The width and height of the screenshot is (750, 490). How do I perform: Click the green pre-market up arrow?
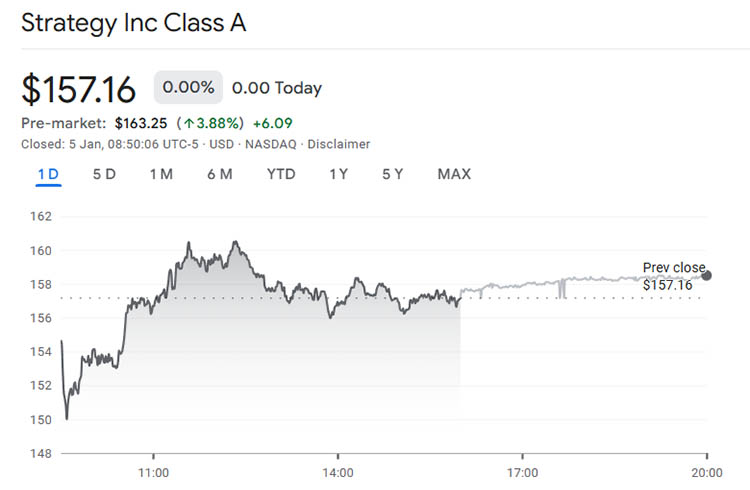187,123
